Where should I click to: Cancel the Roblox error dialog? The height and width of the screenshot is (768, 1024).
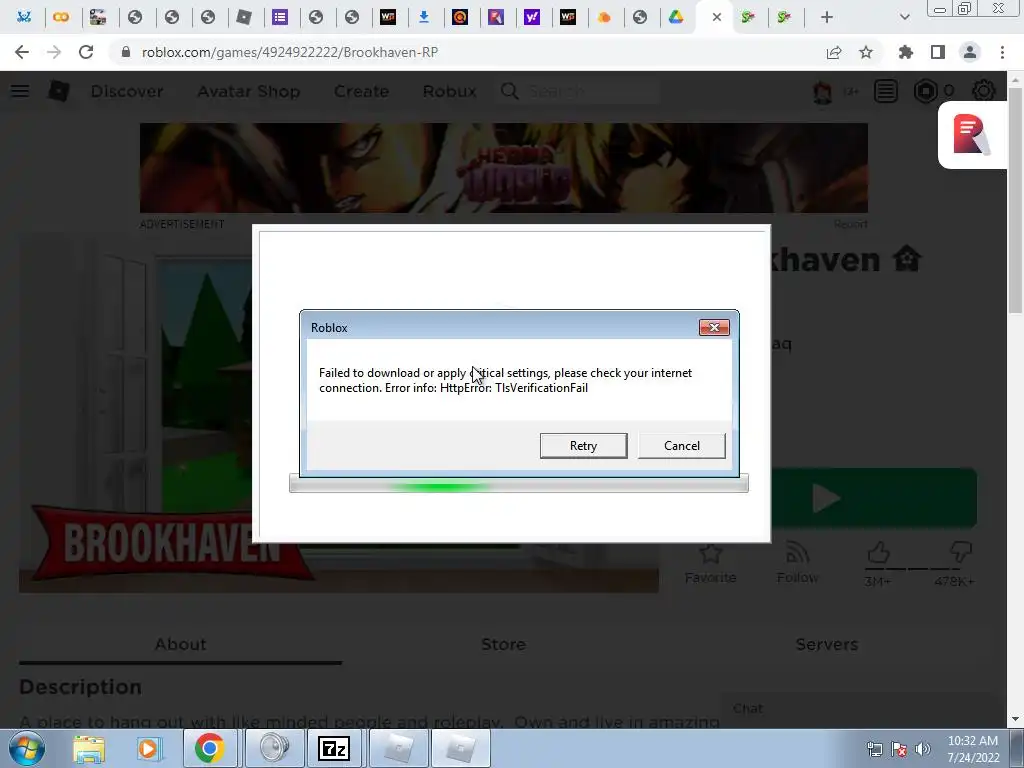(x=682, y=445)
